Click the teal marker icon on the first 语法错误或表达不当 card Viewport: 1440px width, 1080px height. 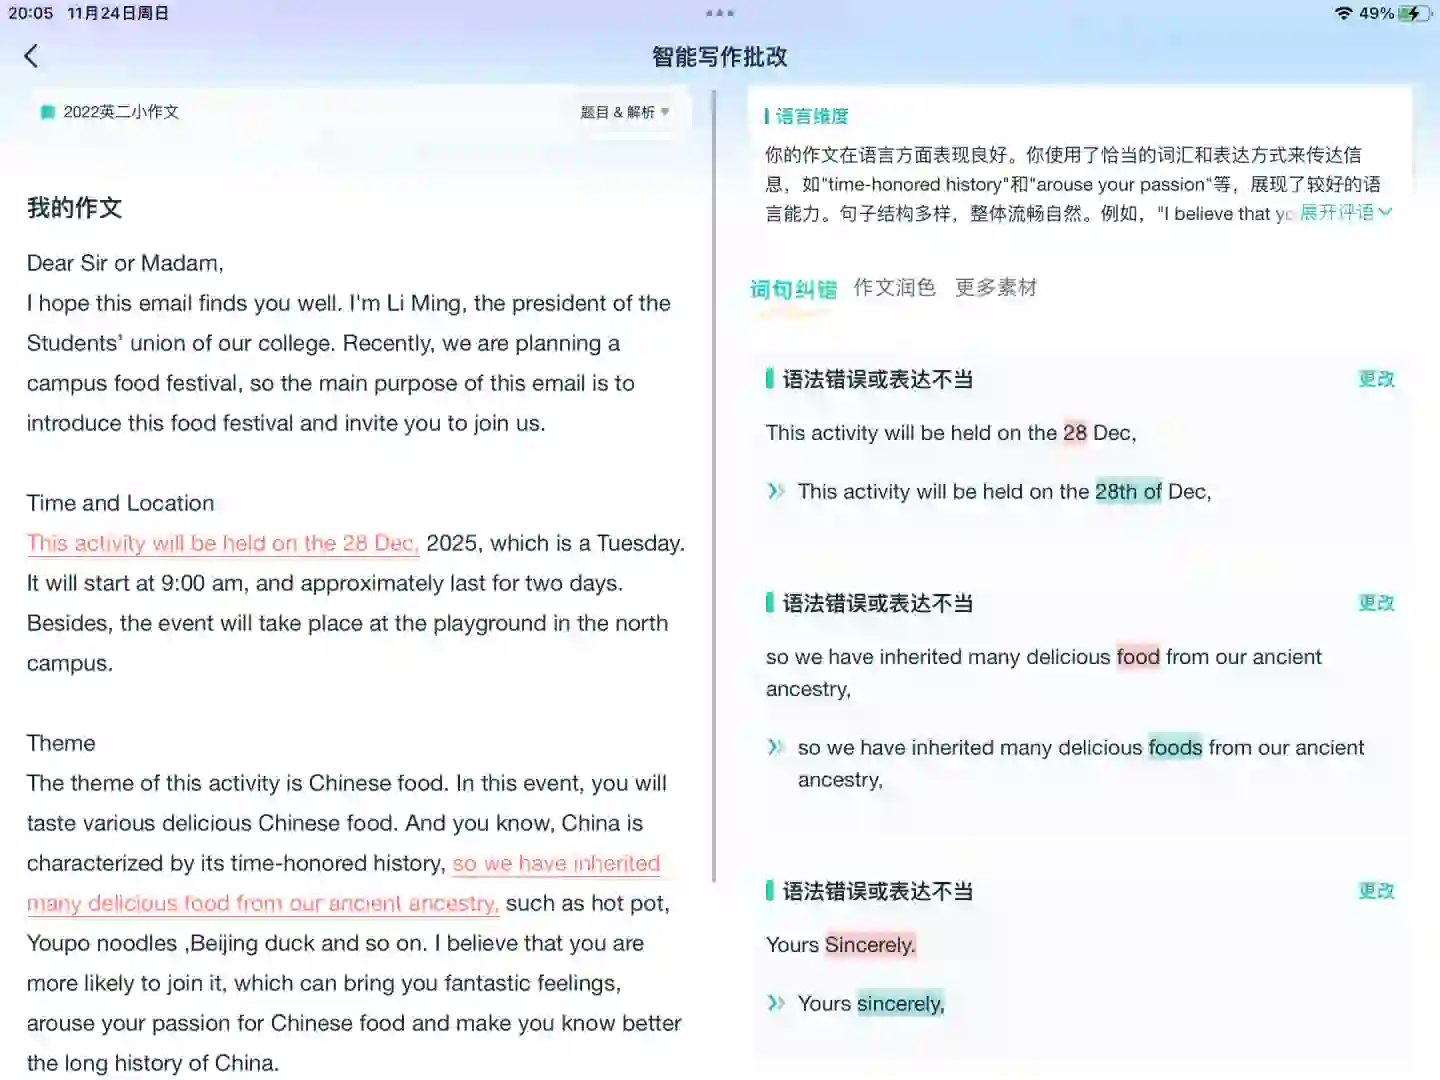click(768, 378)
